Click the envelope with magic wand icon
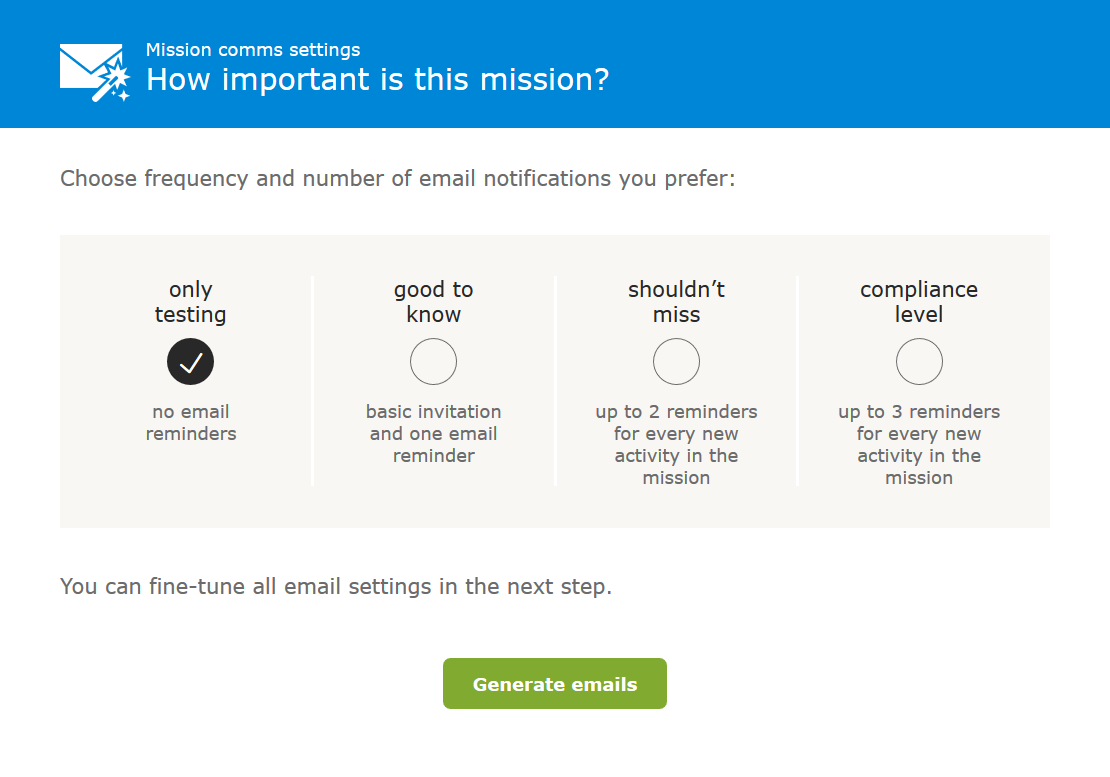 tap(95, 72)
